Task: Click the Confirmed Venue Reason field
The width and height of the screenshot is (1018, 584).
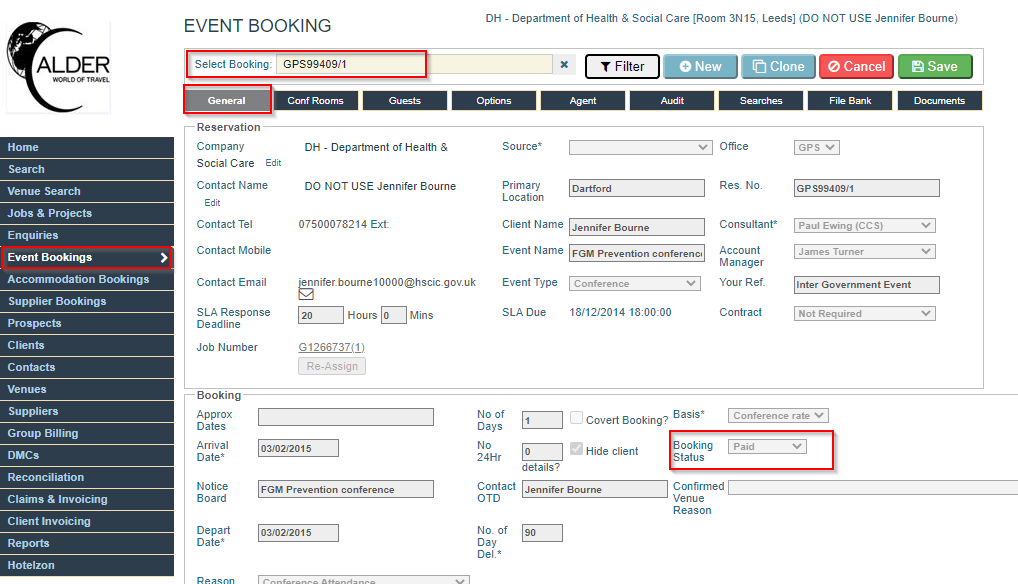Action: coord(873,487)
